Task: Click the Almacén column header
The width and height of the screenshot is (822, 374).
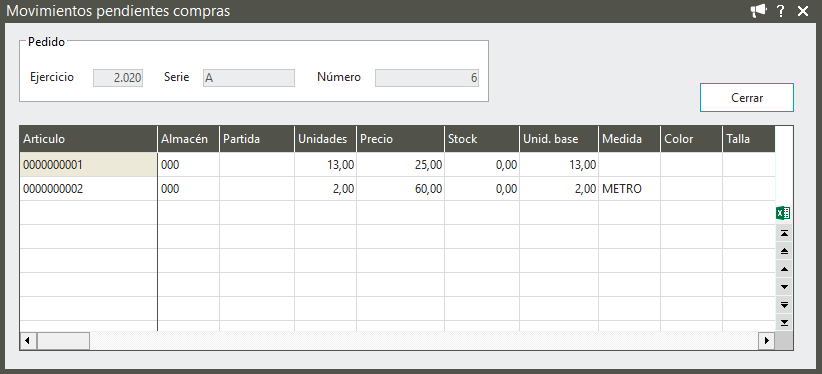Action: (x=189, y=139)
